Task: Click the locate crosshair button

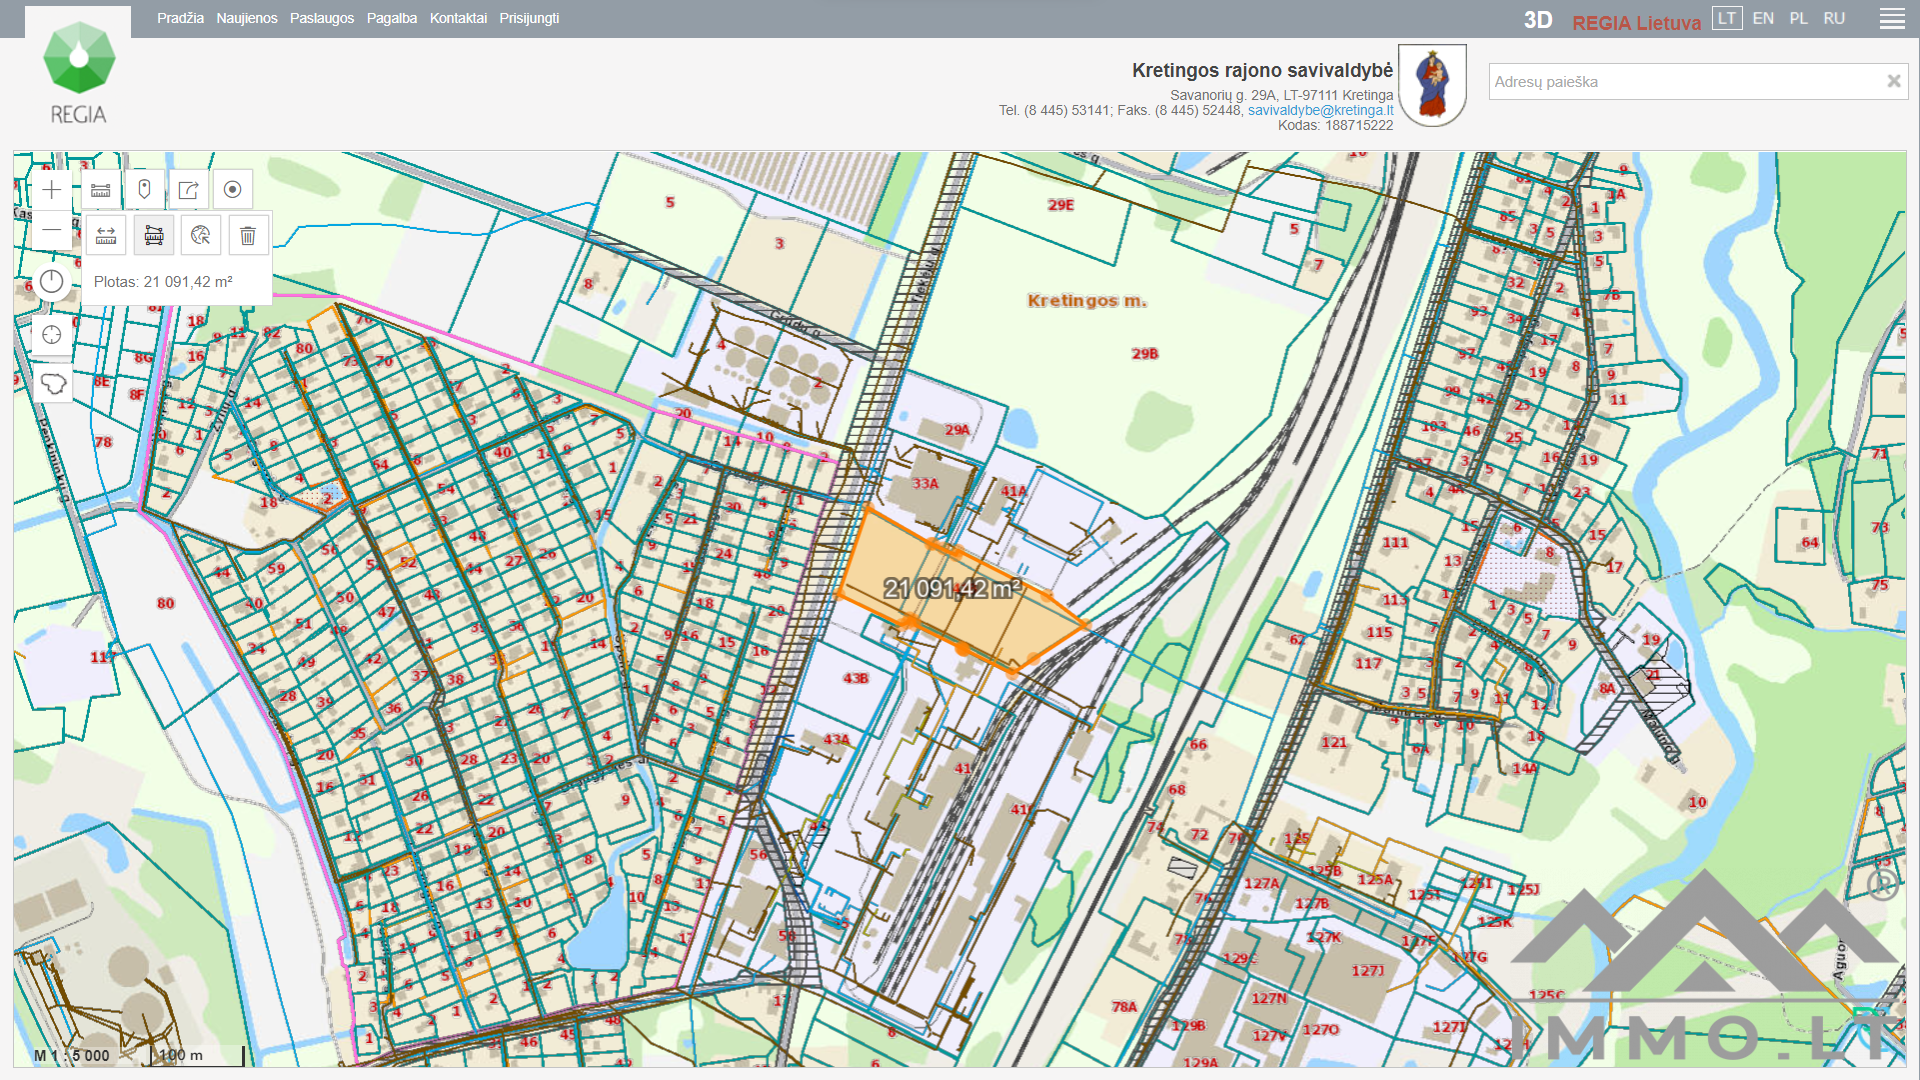Action: (x=52, y=335)
